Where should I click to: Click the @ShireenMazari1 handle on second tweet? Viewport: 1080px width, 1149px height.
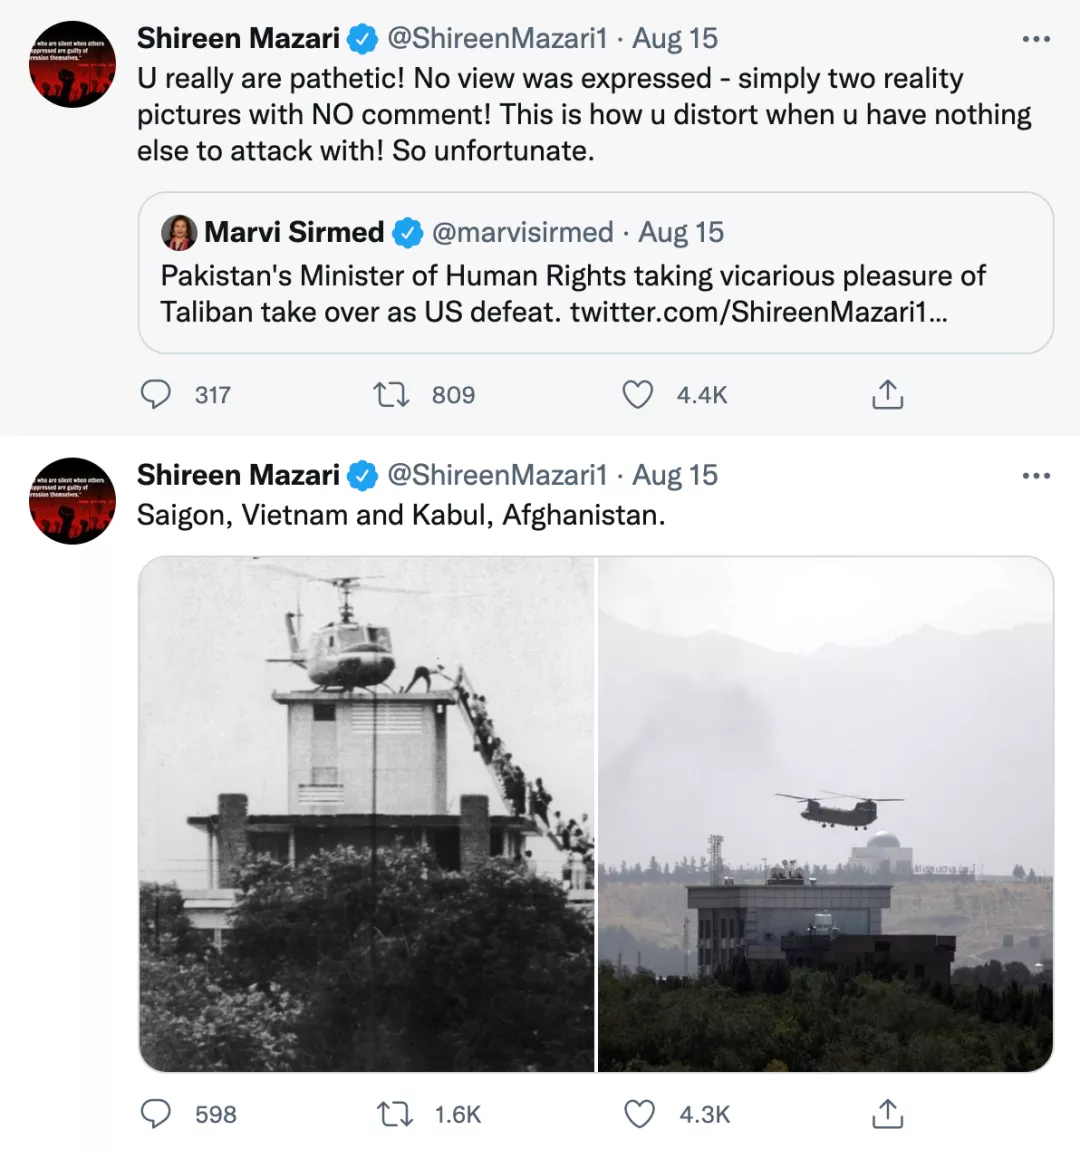click(497, 475)
